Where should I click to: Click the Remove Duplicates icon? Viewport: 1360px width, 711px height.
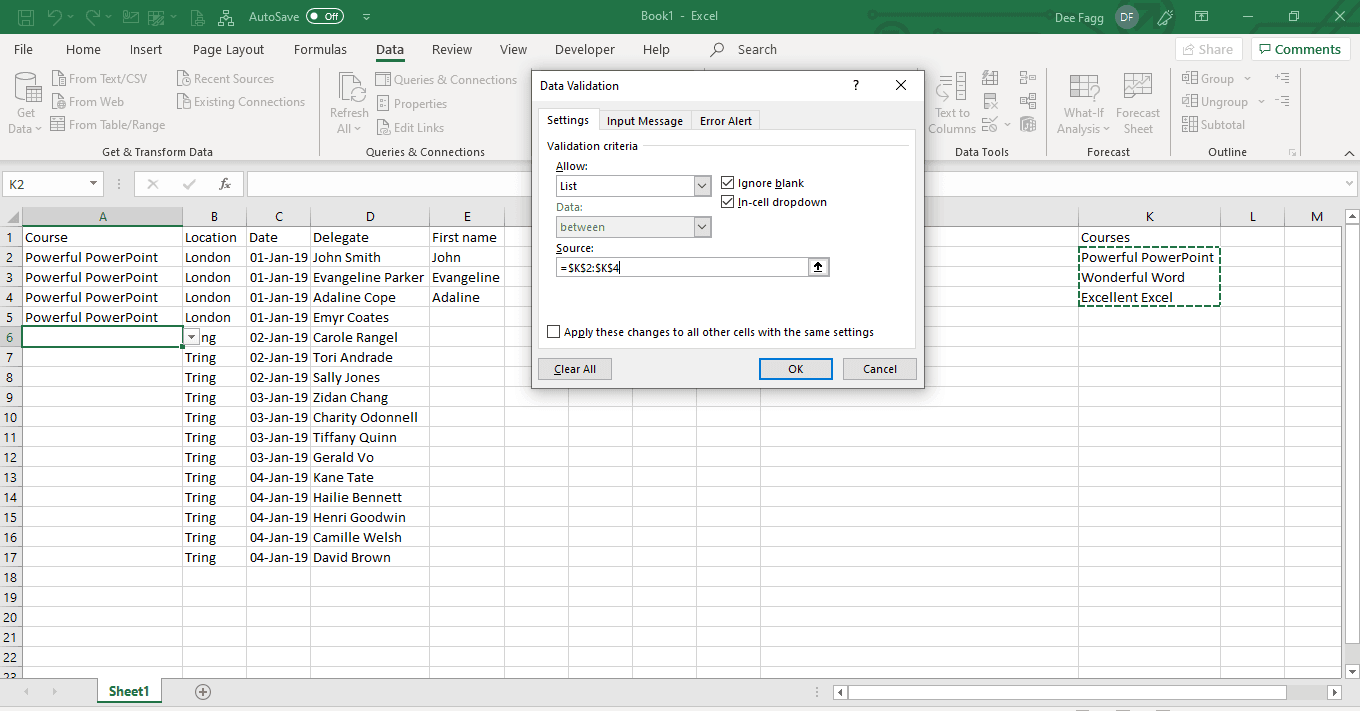pyautogui.click(x=990, y=101)
